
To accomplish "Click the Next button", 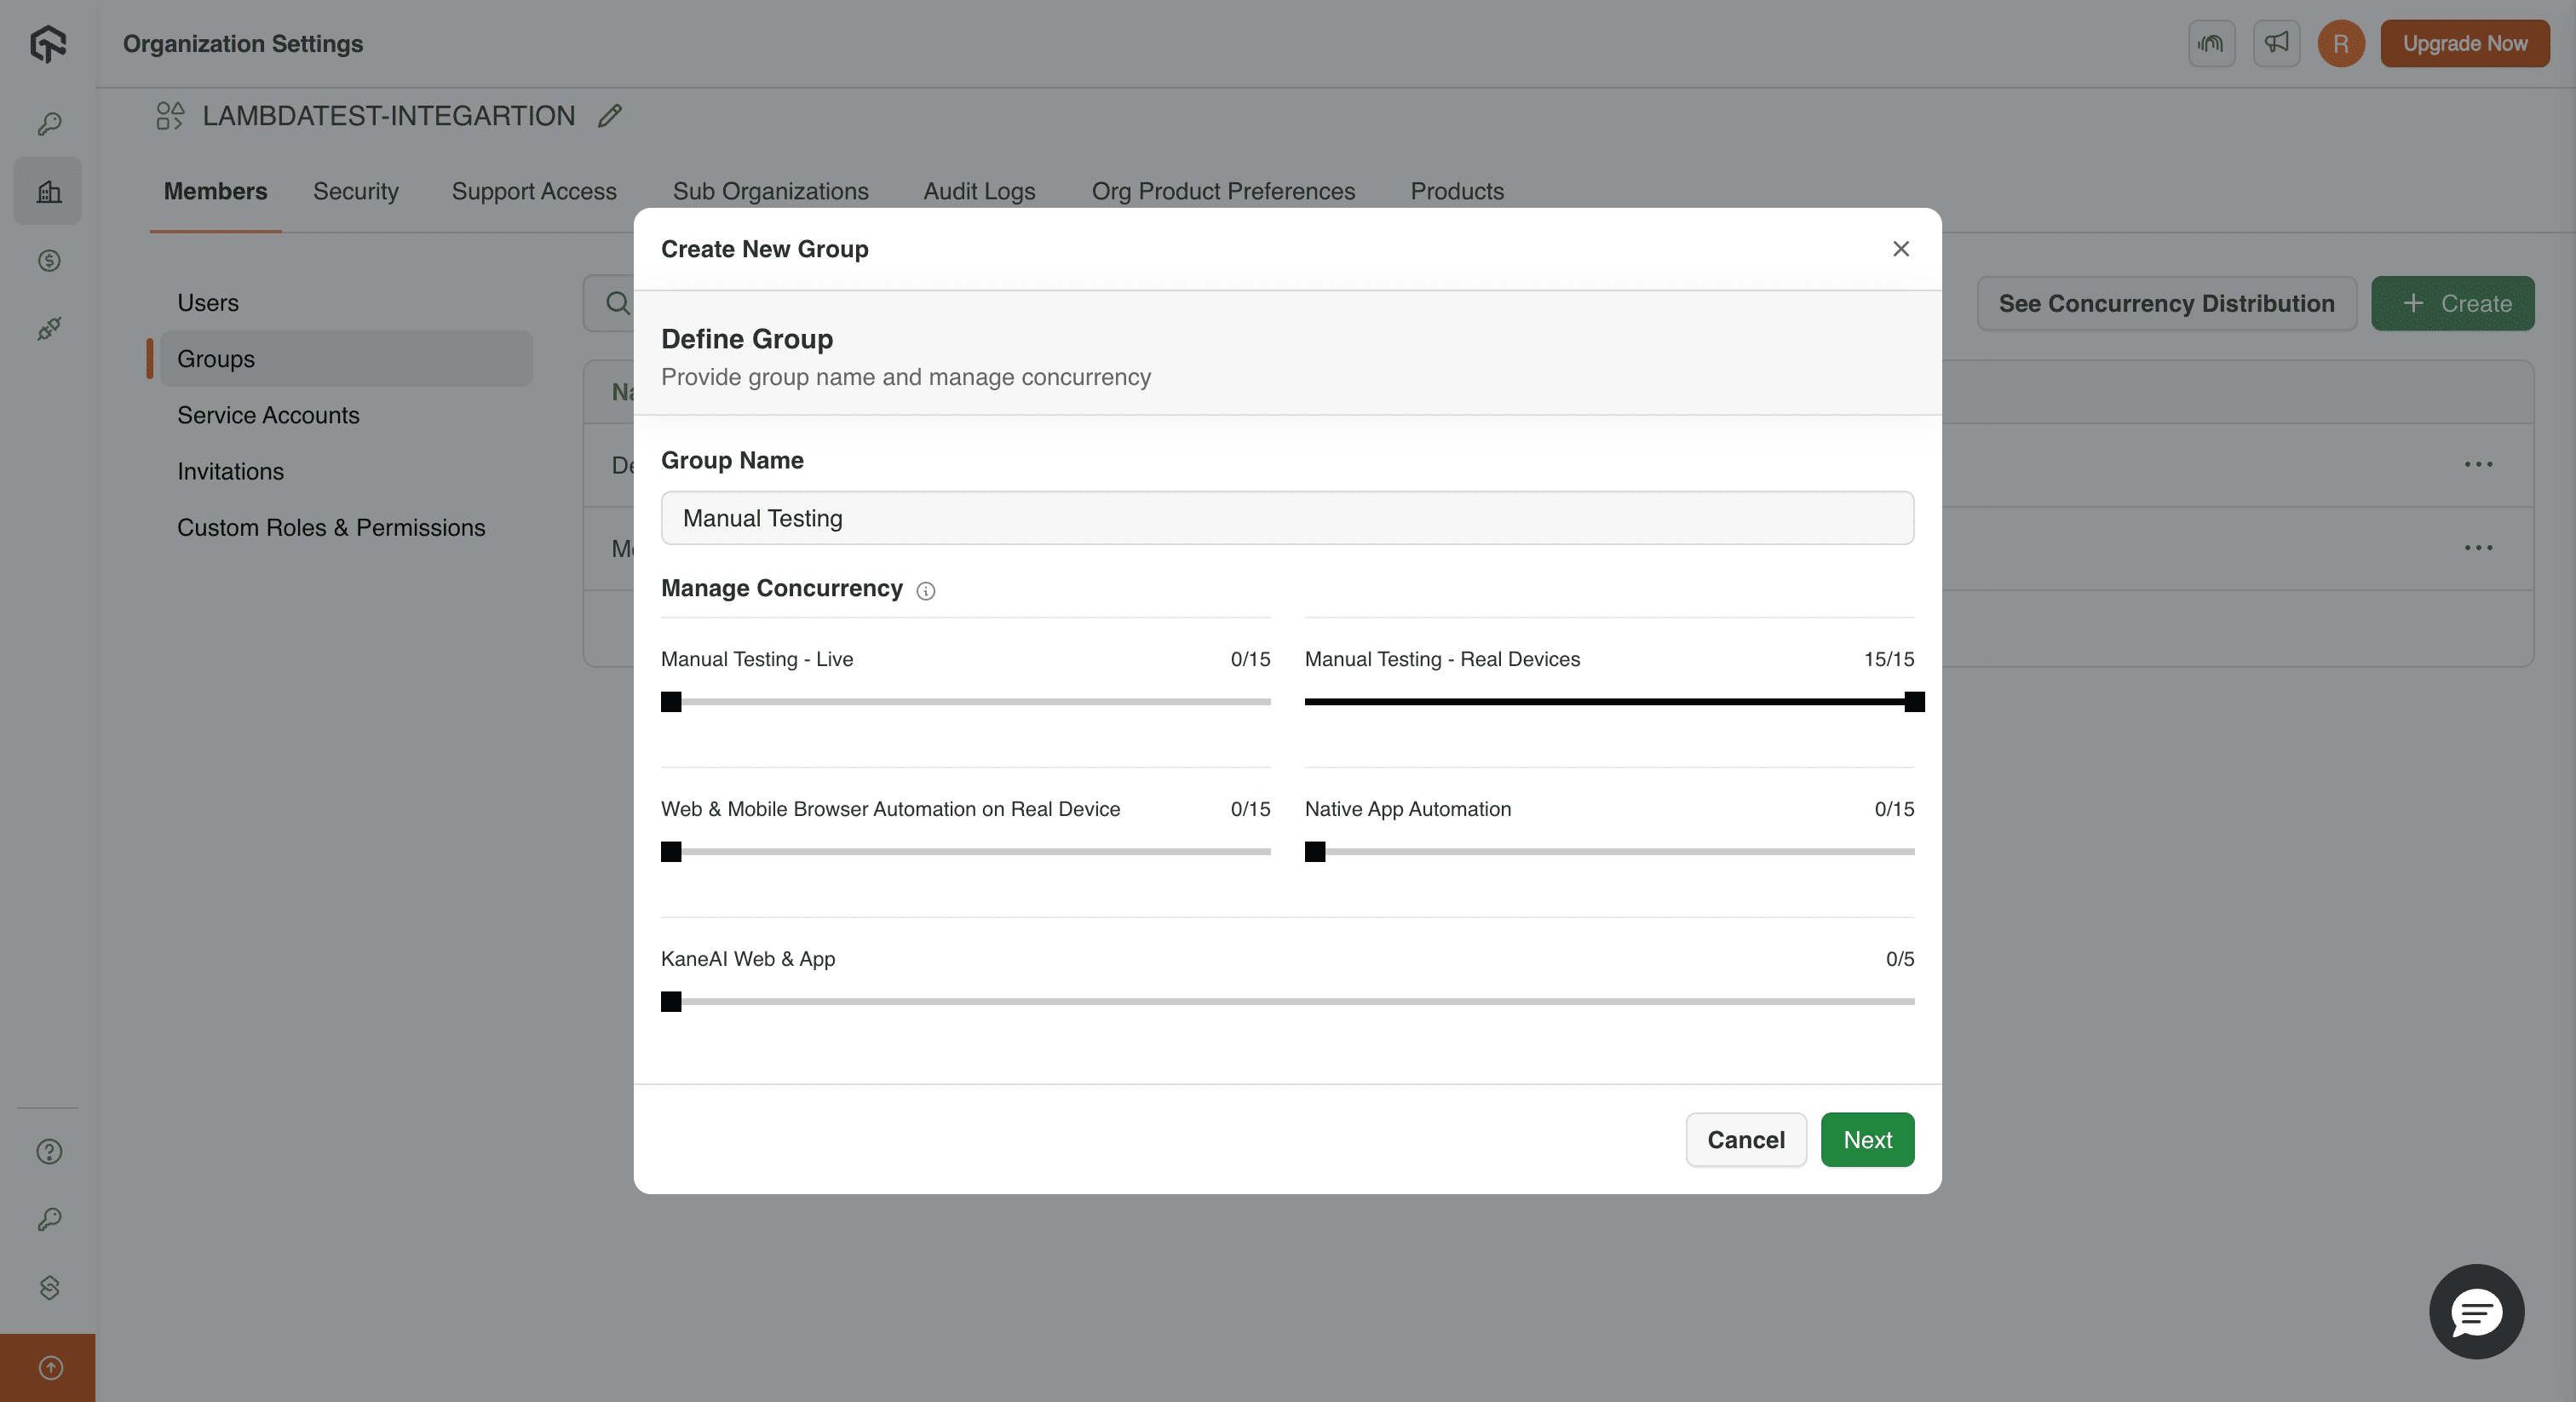I will pyautogui.click(x=1866, y=1139).
